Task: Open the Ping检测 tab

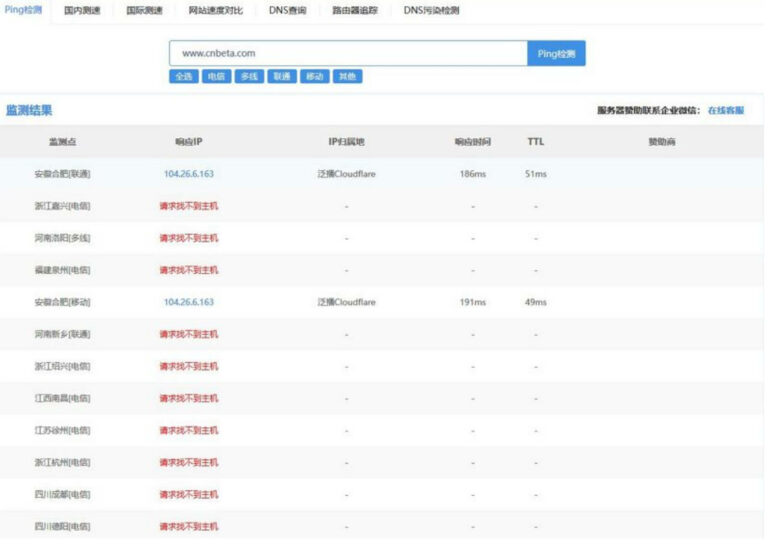Action: point(23,10)
